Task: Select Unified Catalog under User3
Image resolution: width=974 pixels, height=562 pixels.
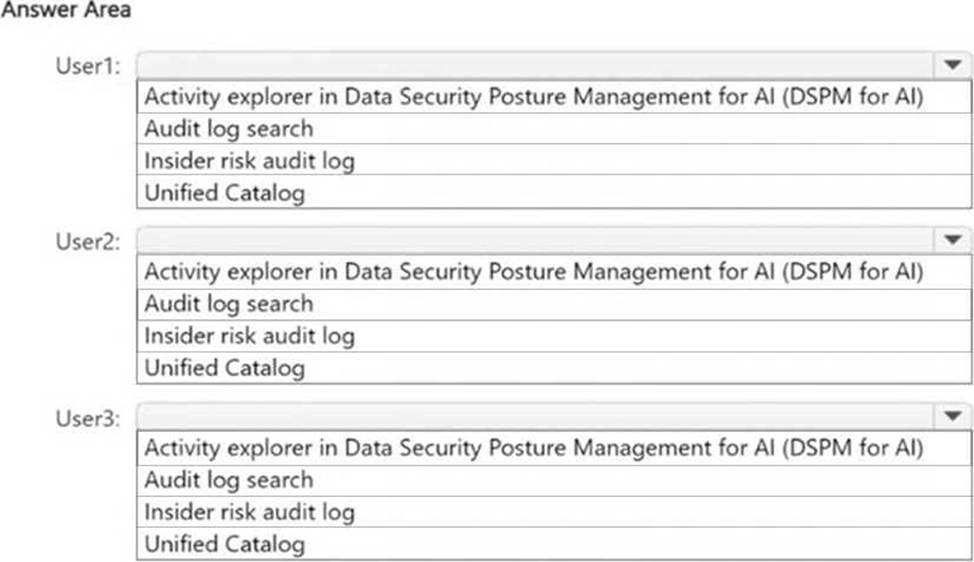Action: coord(225,544)
